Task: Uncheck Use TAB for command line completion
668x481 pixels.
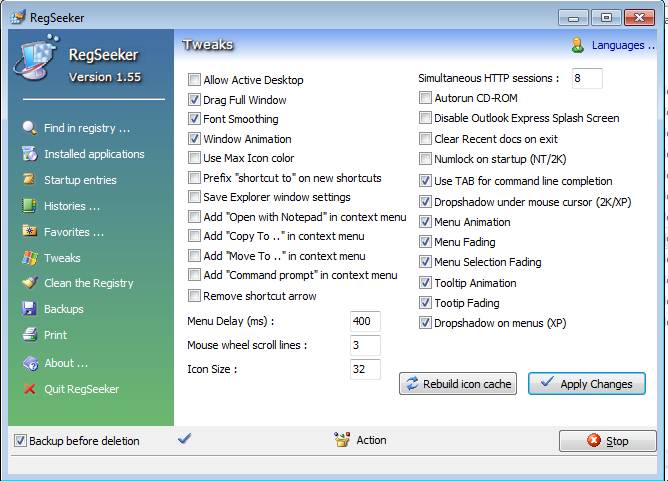Action: [x=425, y=181]
